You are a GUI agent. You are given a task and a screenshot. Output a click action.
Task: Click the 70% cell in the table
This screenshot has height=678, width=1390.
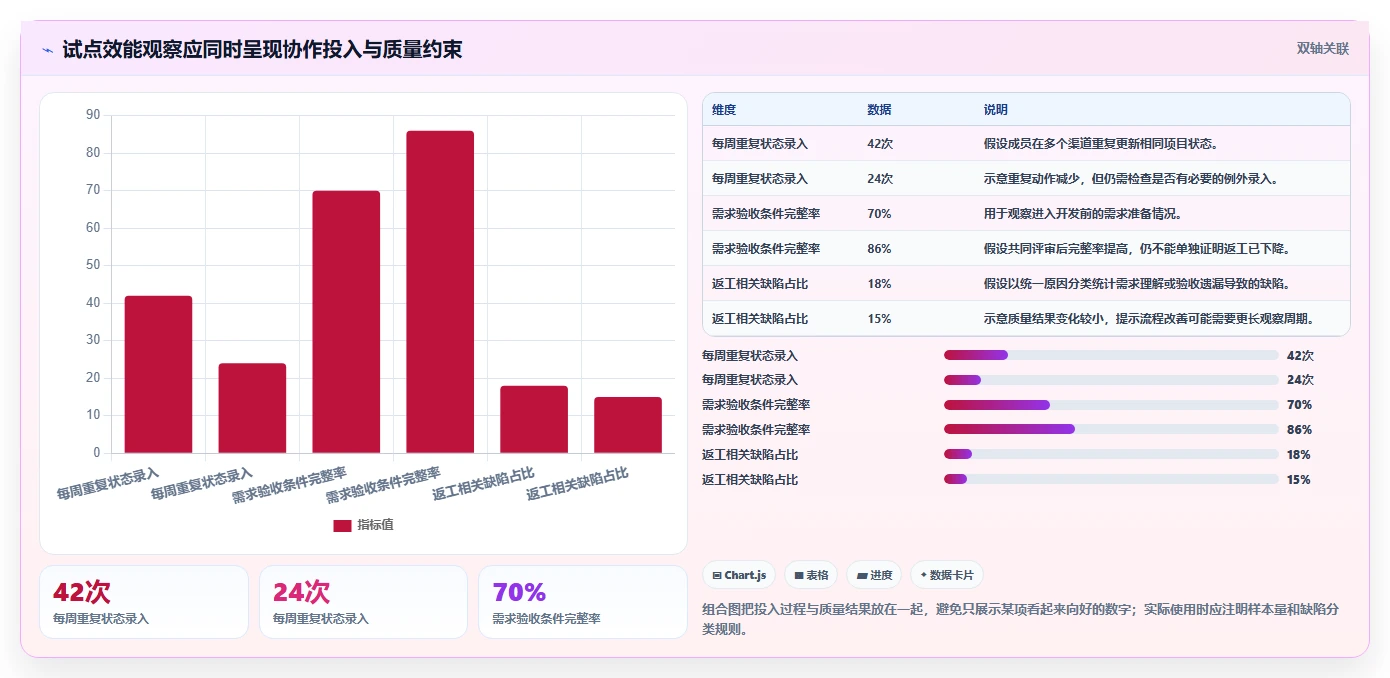coord(879,214)
